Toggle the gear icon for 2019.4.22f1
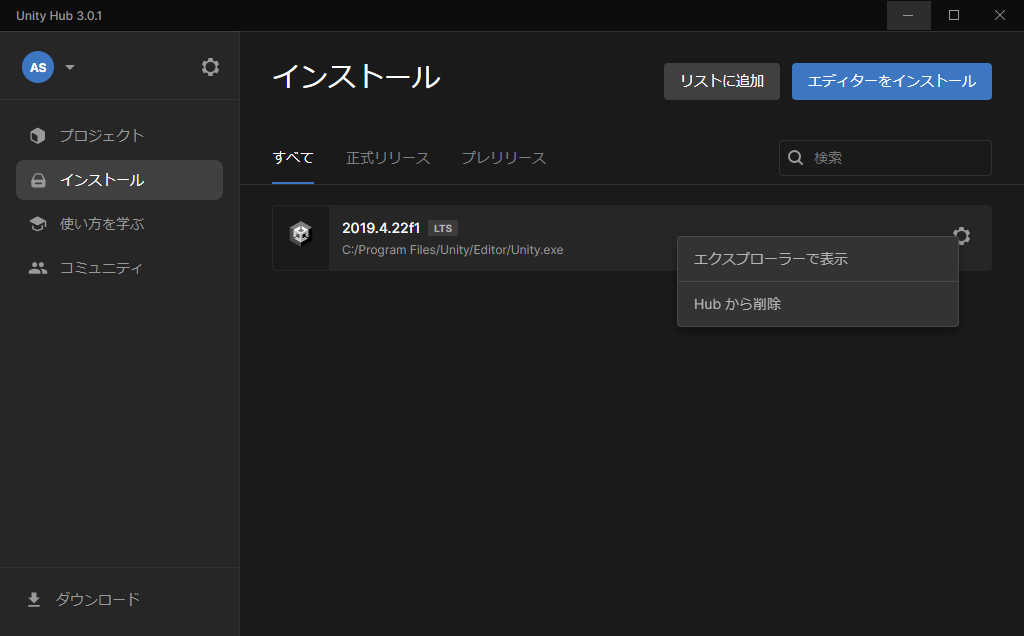 (961, 235)
